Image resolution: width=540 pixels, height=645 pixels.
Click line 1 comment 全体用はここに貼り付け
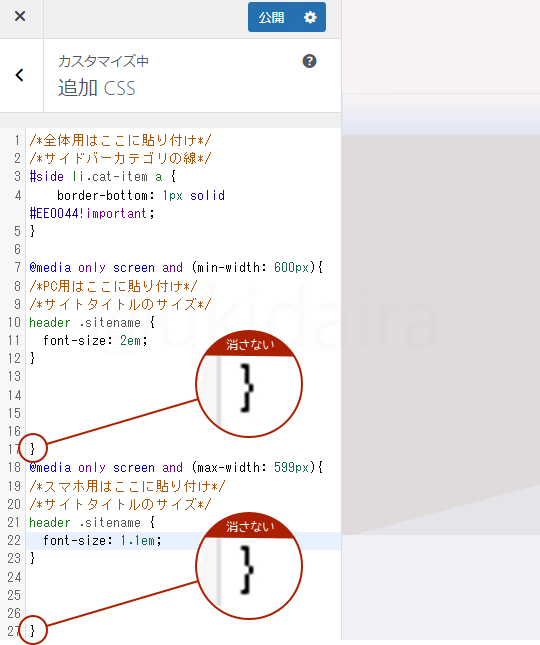pyautogui.click(x=120, y=140)
